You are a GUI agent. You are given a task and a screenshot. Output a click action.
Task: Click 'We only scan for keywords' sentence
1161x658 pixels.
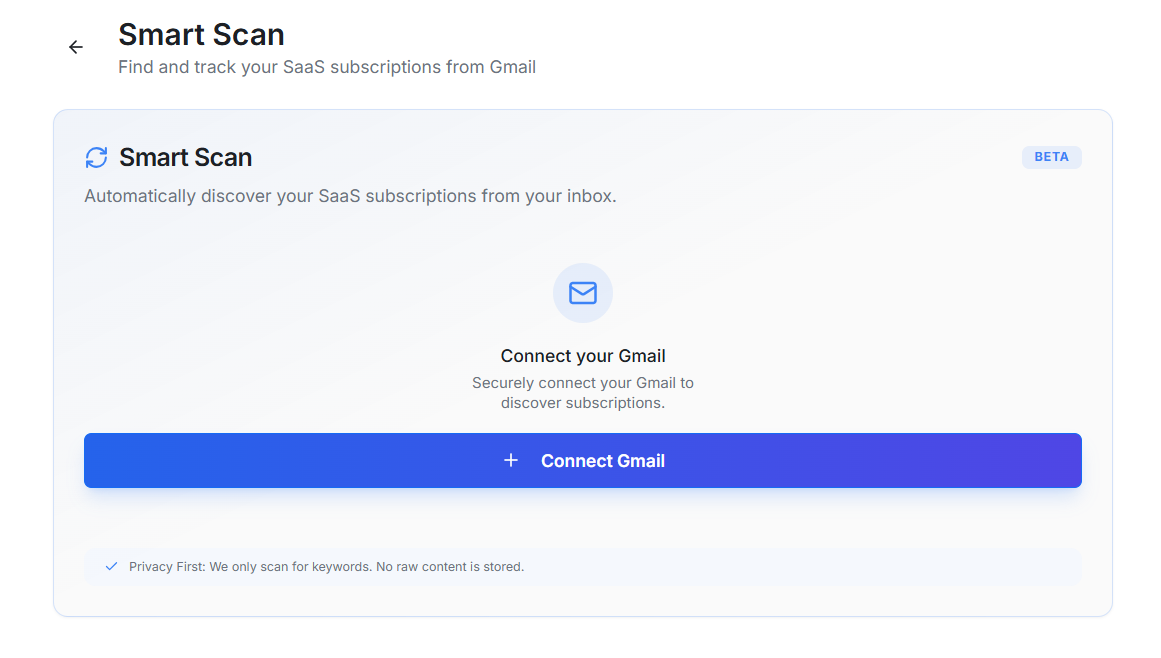point(290,567)
